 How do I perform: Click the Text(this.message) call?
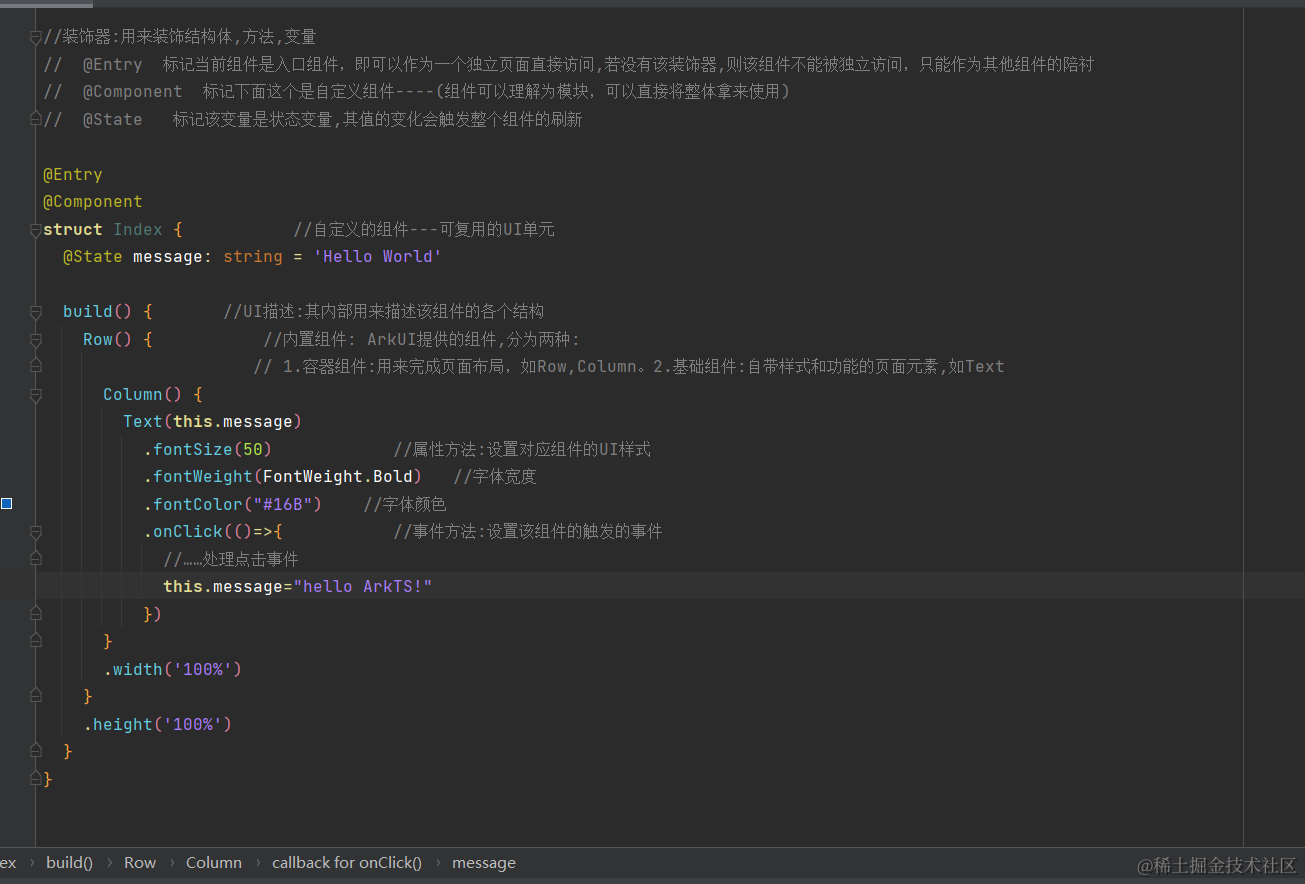click(212, 421)
